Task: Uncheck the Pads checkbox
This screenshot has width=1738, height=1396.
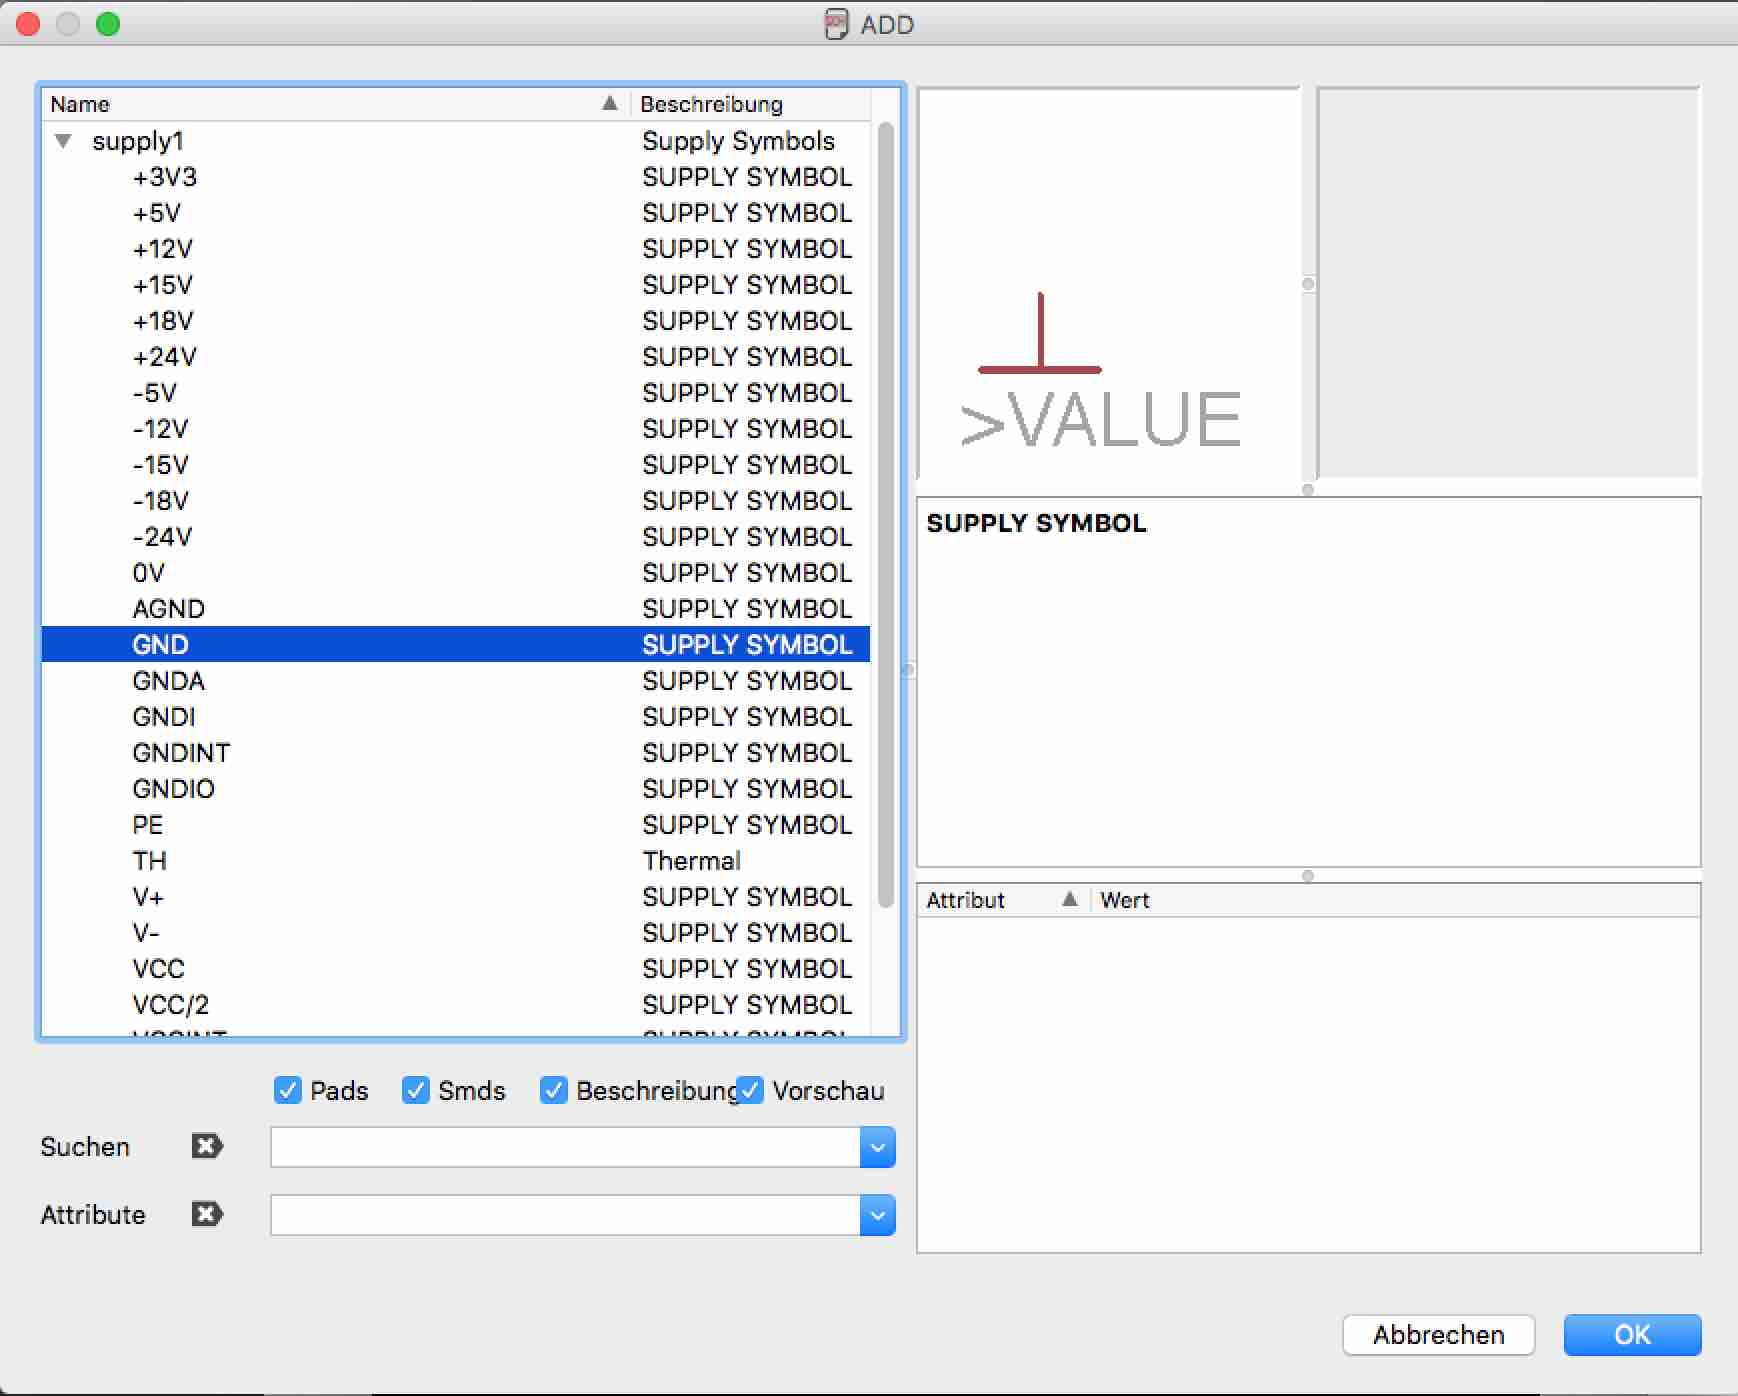Action: point(288,1090)
